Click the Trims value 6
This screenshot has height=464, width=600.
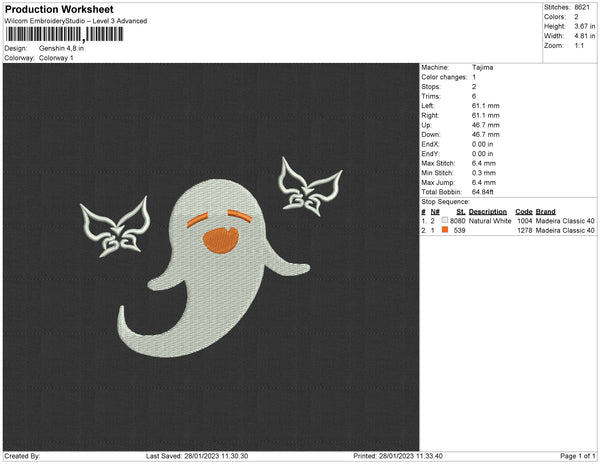pyautogui.click(x=474, y=96)
